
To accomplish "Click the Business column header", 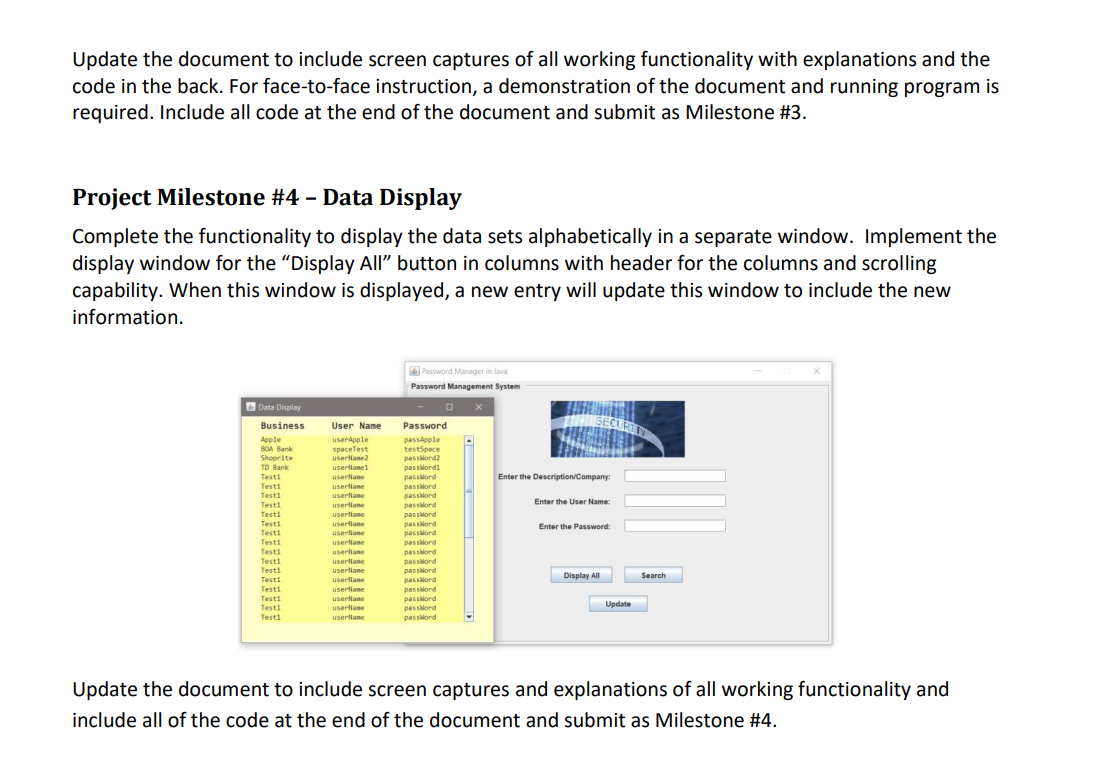I will (x=283, y=426).
